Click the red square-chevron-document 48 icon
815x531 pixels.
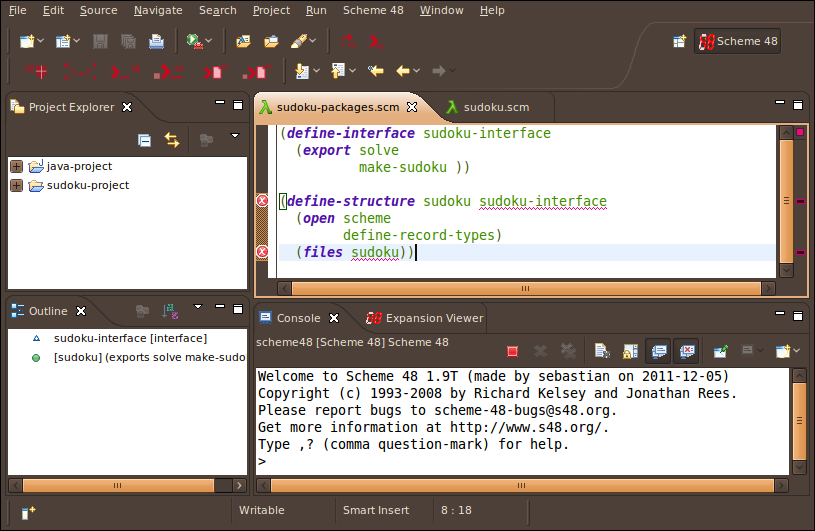click(x=257, y=71)
